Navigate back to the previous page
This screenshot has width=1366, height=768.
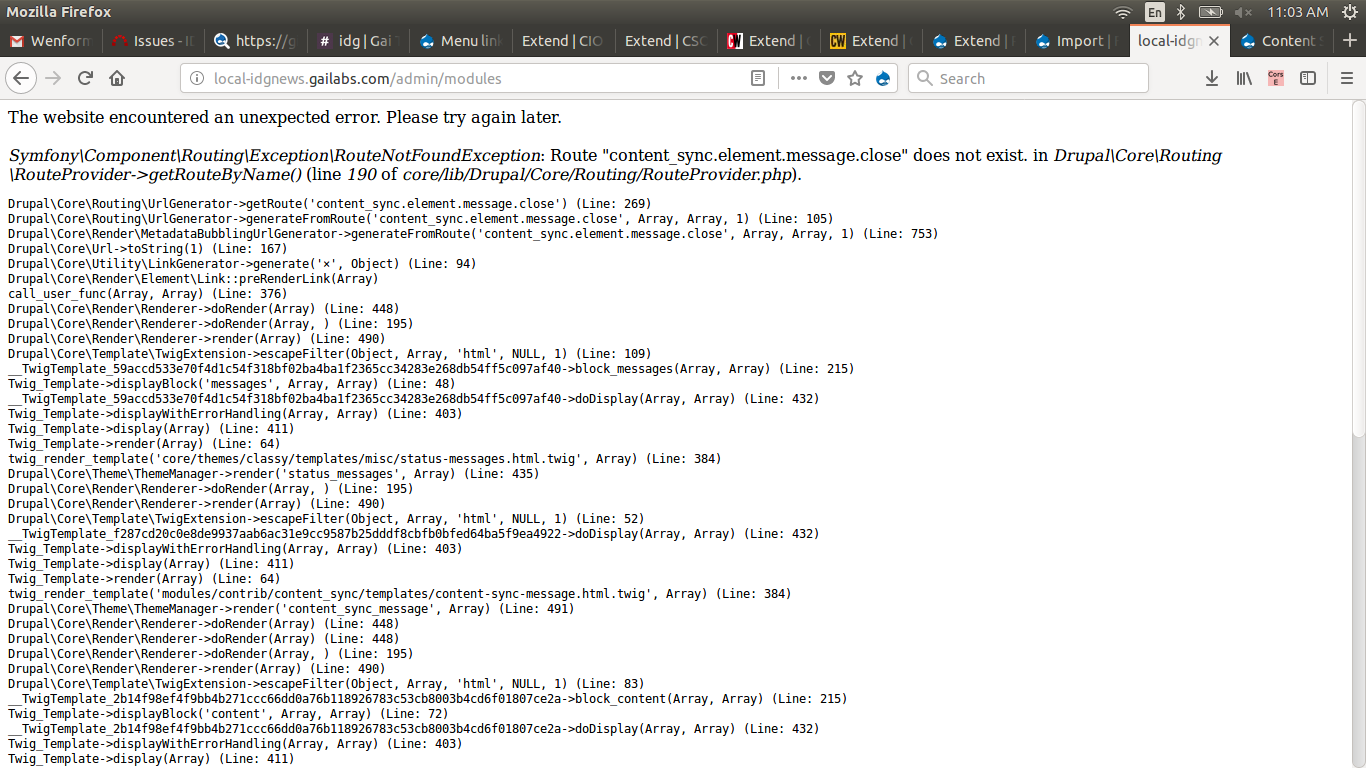[21, 78]
